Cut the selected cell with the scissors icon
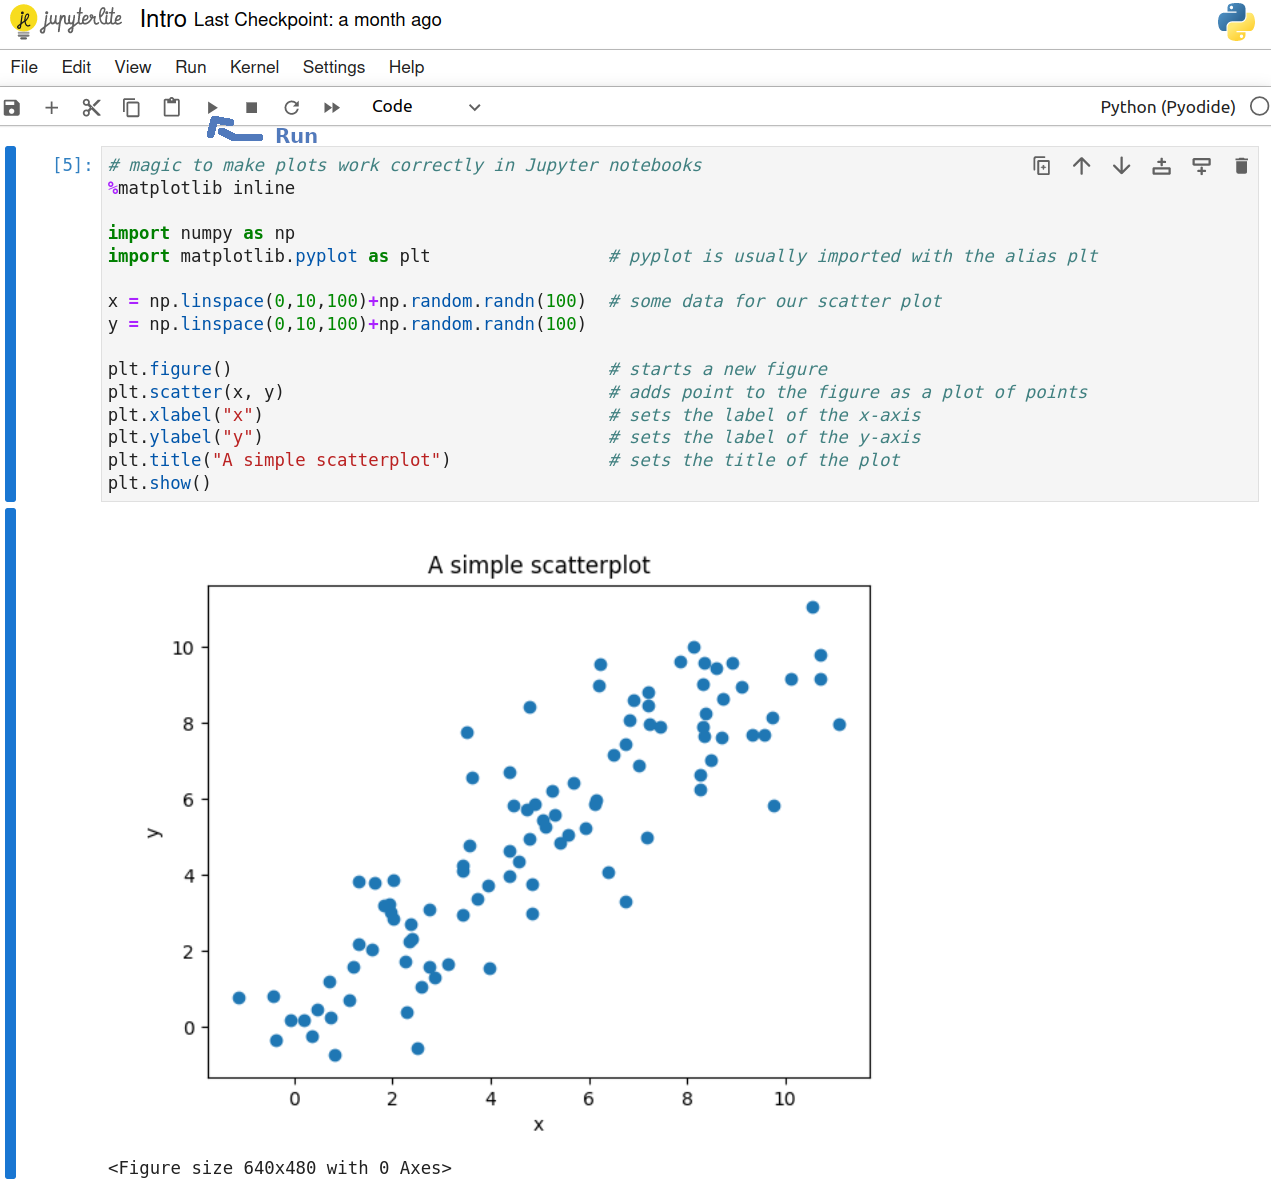The height and width of the screenshot is (1181, 1271). point(91,106)
